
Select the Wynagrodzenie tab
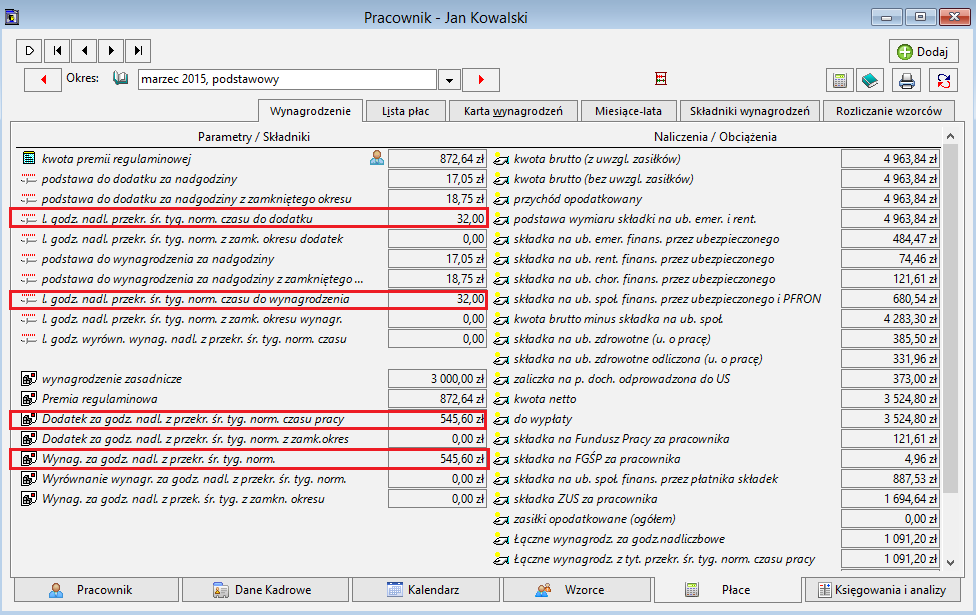311,111
